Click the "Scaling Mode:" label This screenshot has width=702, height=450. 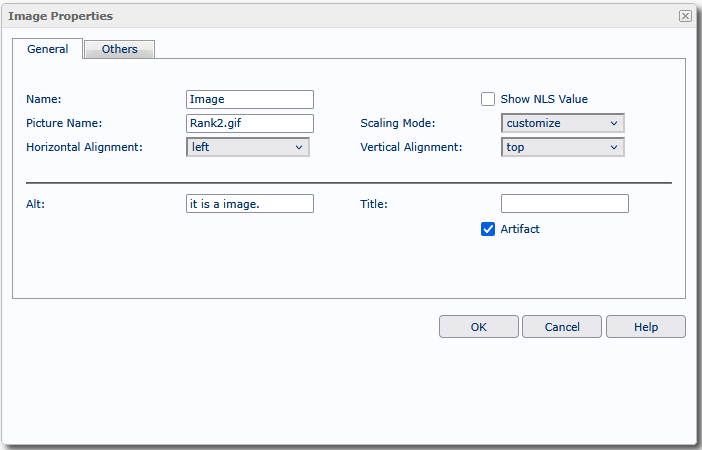point(398,123)
